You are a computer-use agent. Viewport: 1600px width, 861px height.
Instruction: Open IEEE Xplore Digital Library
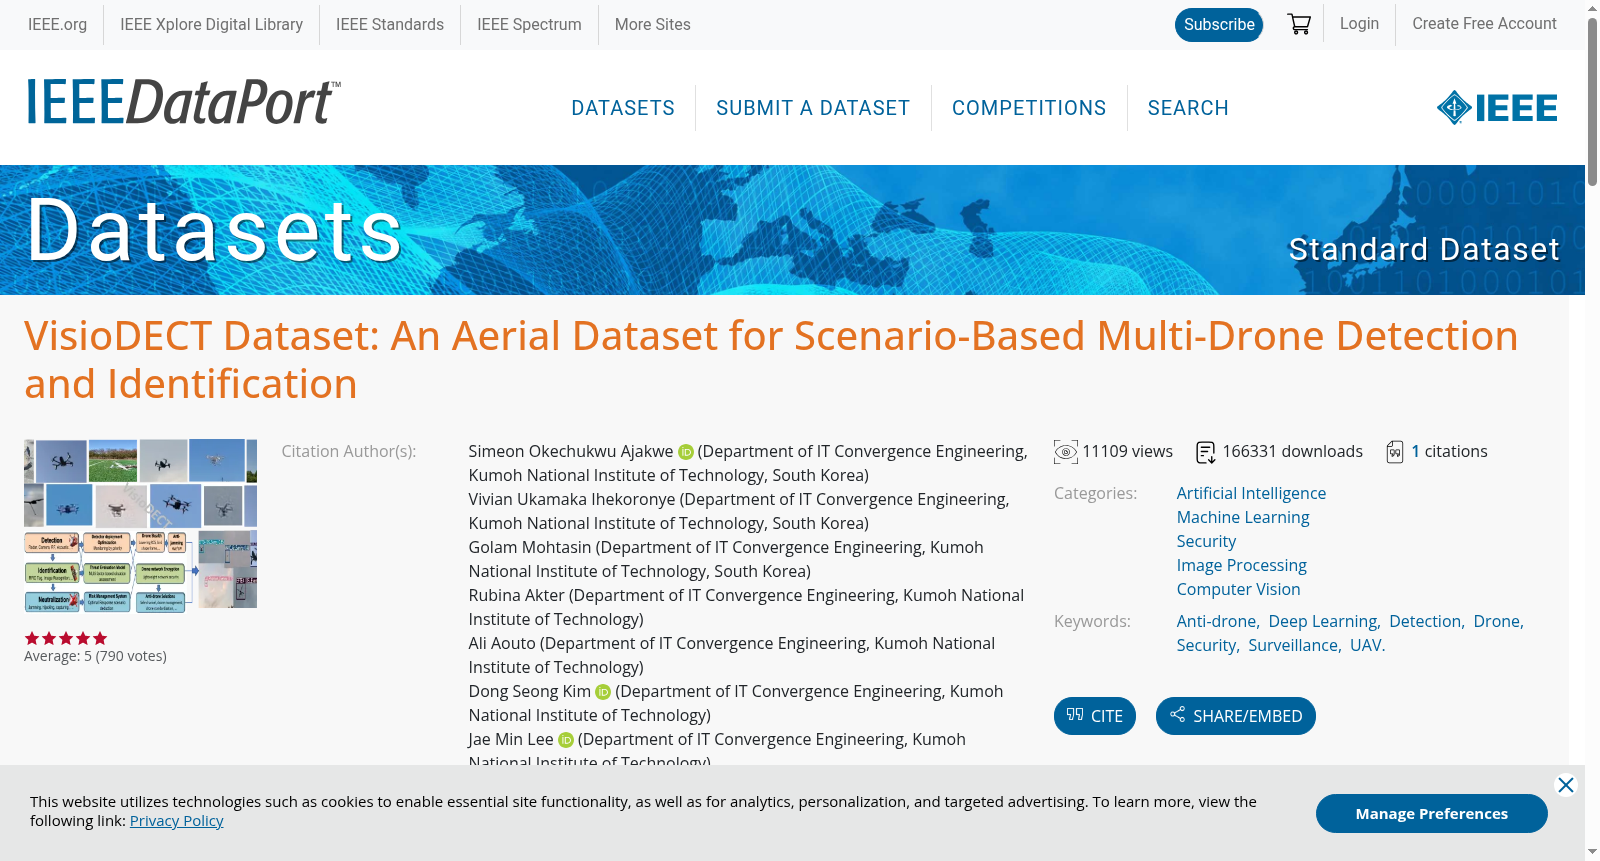click(x=211, y=24)
